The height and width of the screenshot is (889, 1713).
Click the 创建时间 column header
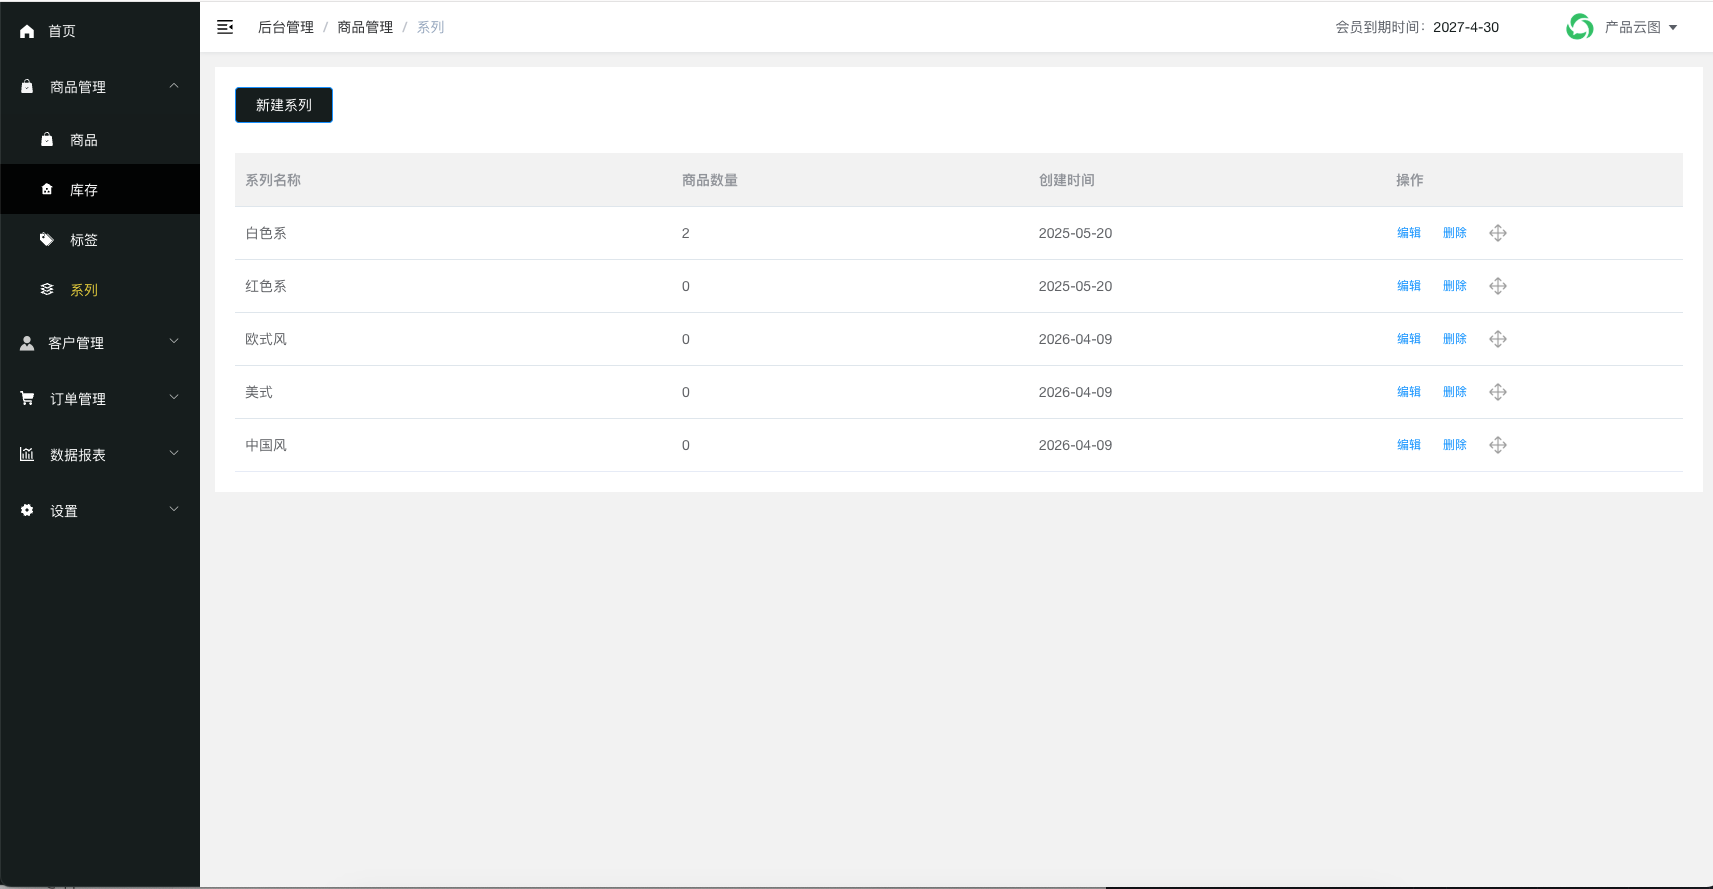1067,180
